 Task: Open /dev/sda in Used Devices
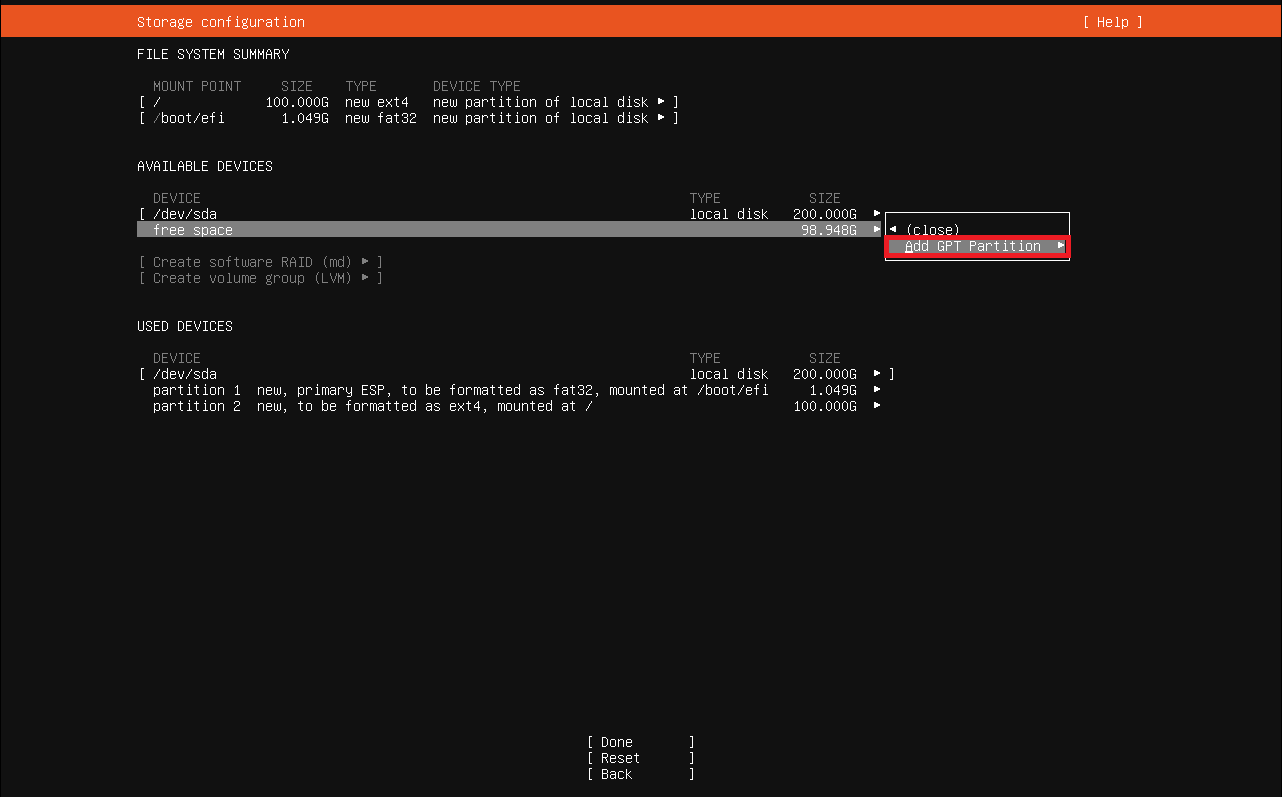[516, 374]
